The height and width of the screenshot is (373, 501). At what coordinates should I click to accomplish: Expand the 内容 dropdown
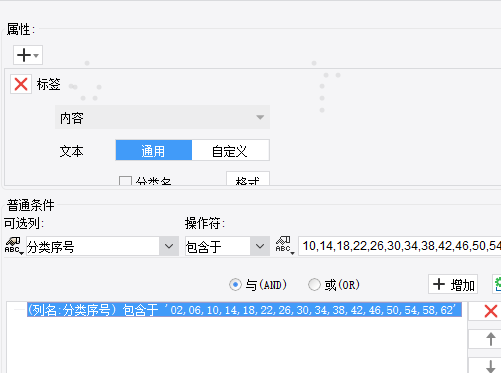[x=162, y=117]
